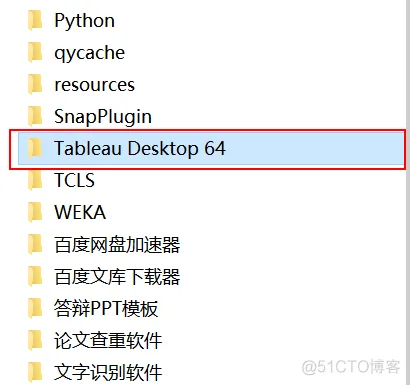The image size is (410, 385).
Task: Select the SnapPlugin folder name
Action: coord(103,117)
